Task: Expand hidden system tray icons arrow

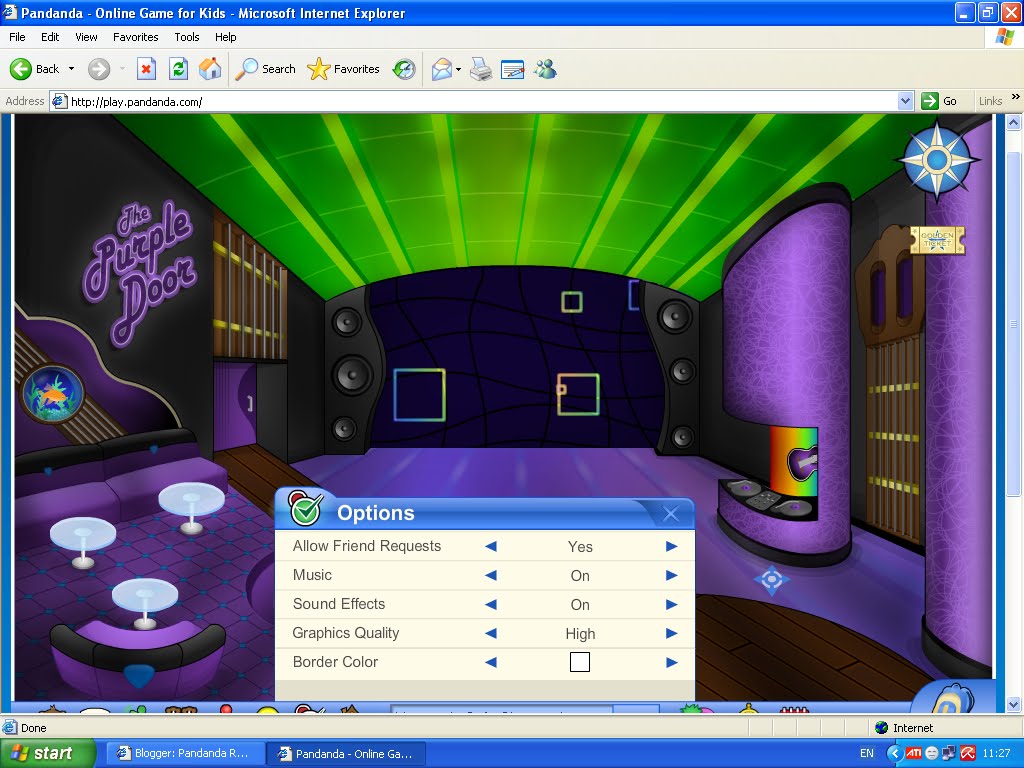Action: pos(893,753)
